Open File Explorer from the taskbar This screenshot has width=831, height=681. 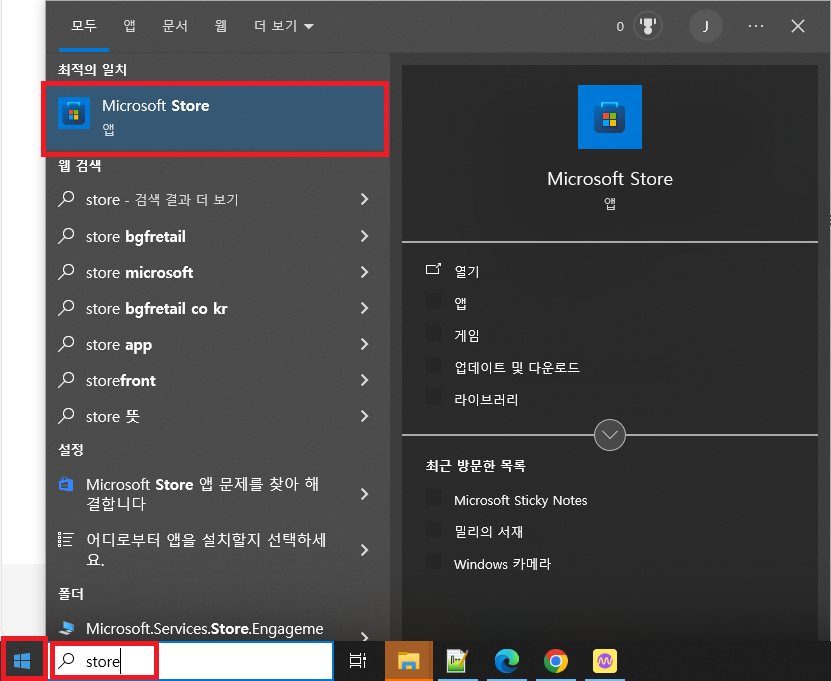coord(408,661)
